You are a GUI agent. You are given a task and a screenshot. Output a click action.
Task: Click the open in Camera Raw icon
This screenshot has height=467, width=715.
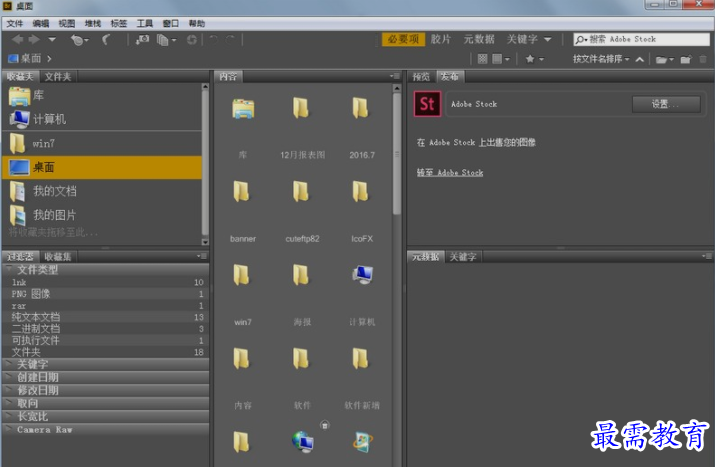click(x=192, y=40)
